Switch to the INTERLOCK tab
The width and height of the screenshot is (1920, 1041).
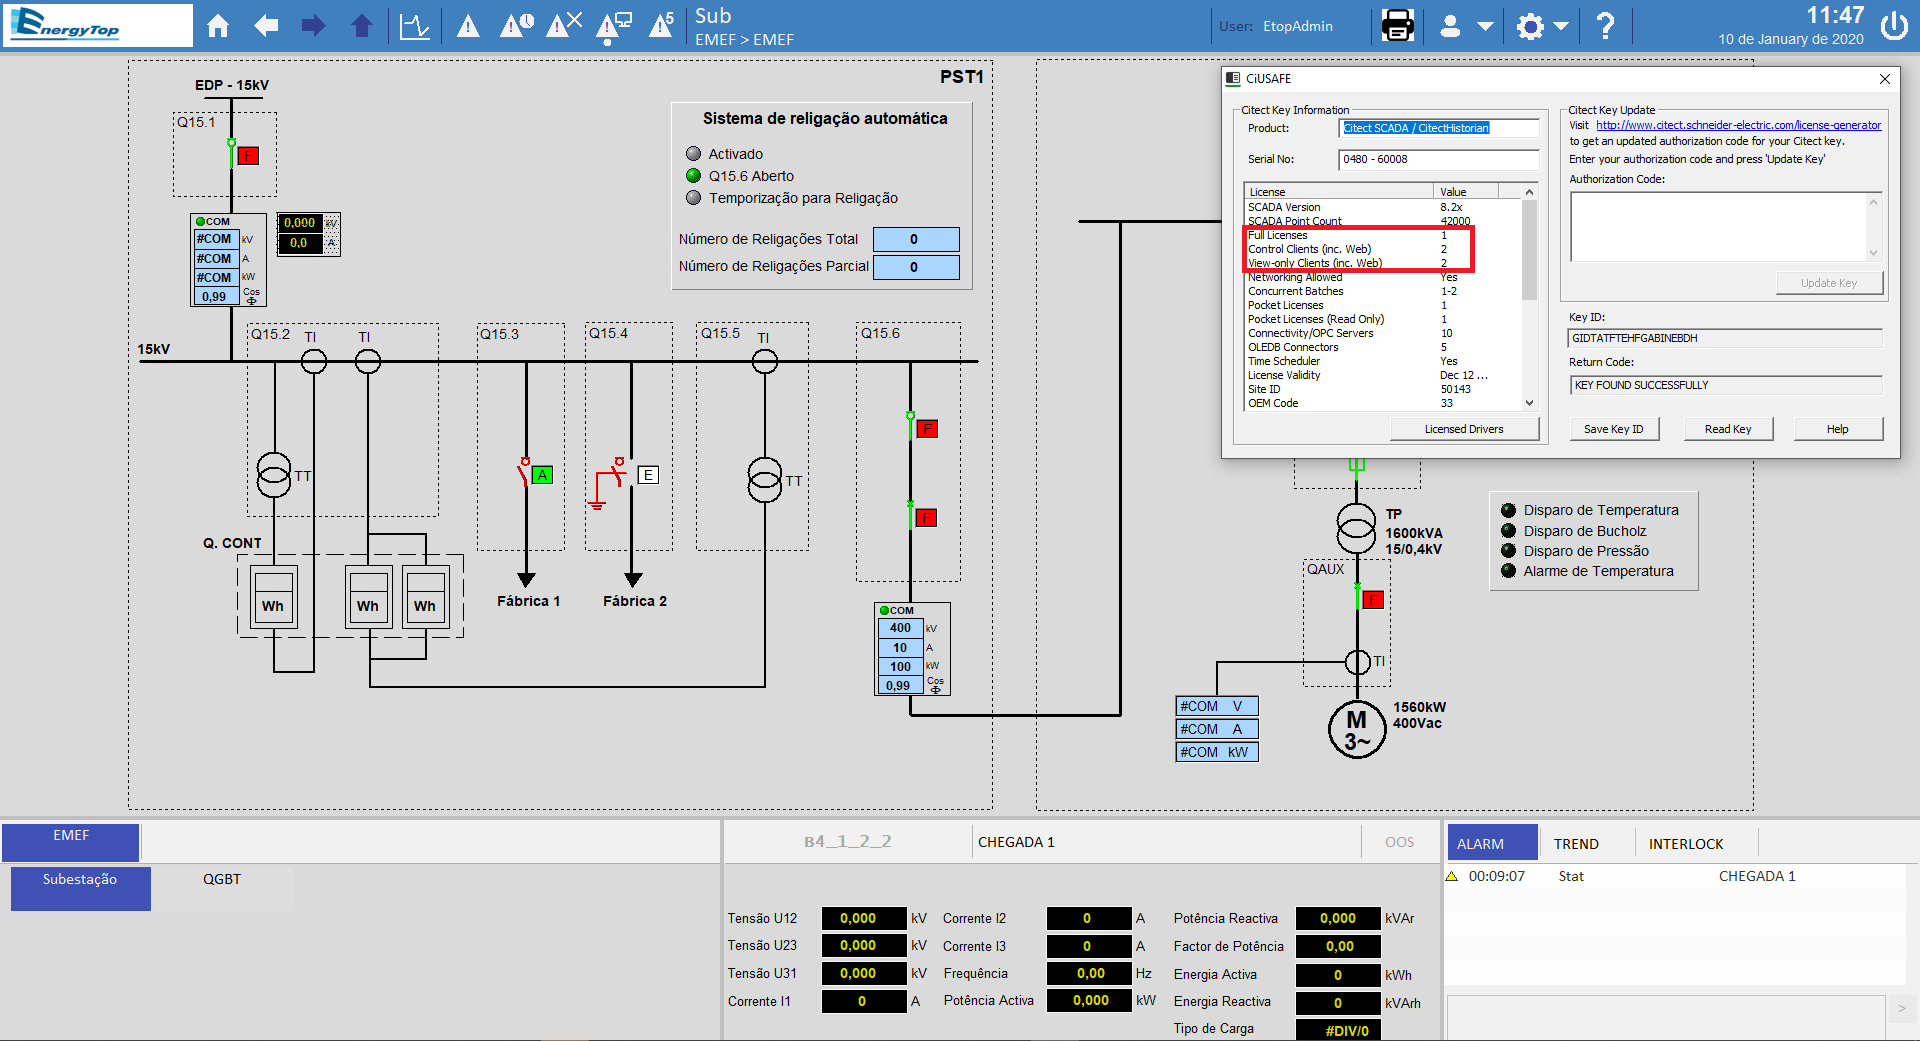point(1686,844)
